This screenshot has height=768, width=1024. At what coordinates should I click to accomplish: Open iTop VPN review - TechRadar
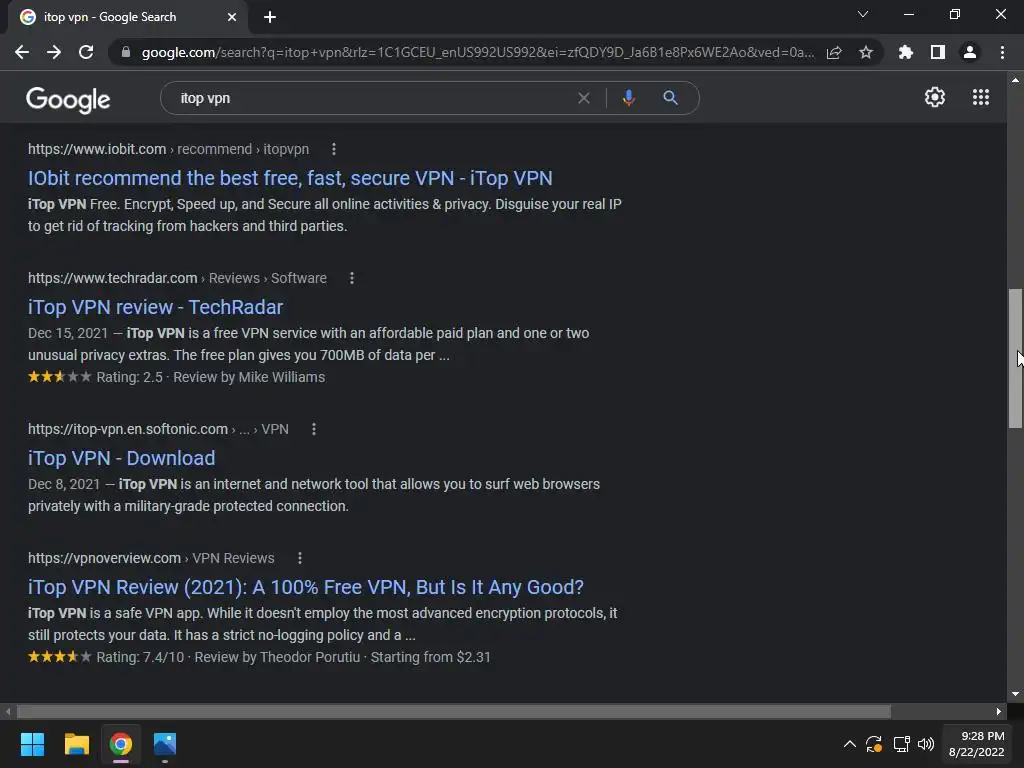pyautogui.click(x=155, y=307)
